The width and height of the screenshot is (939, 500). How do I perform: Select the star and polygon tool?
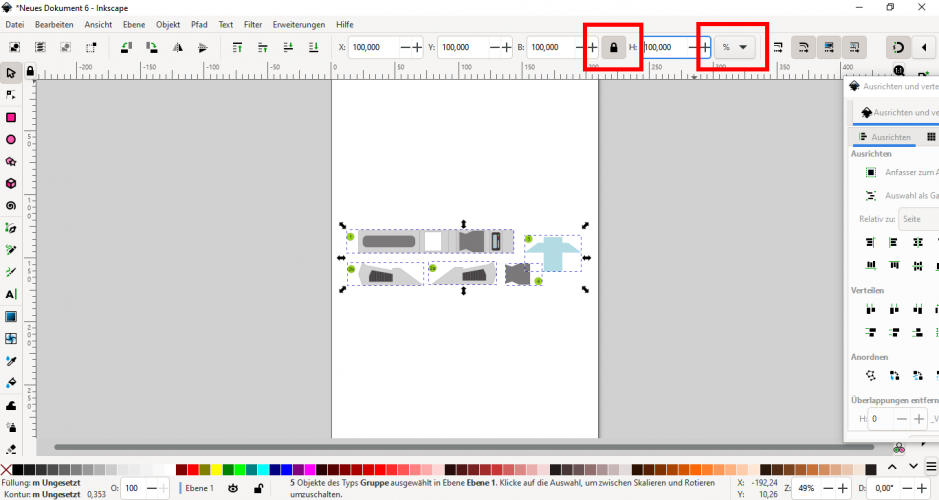click(11, 162)
